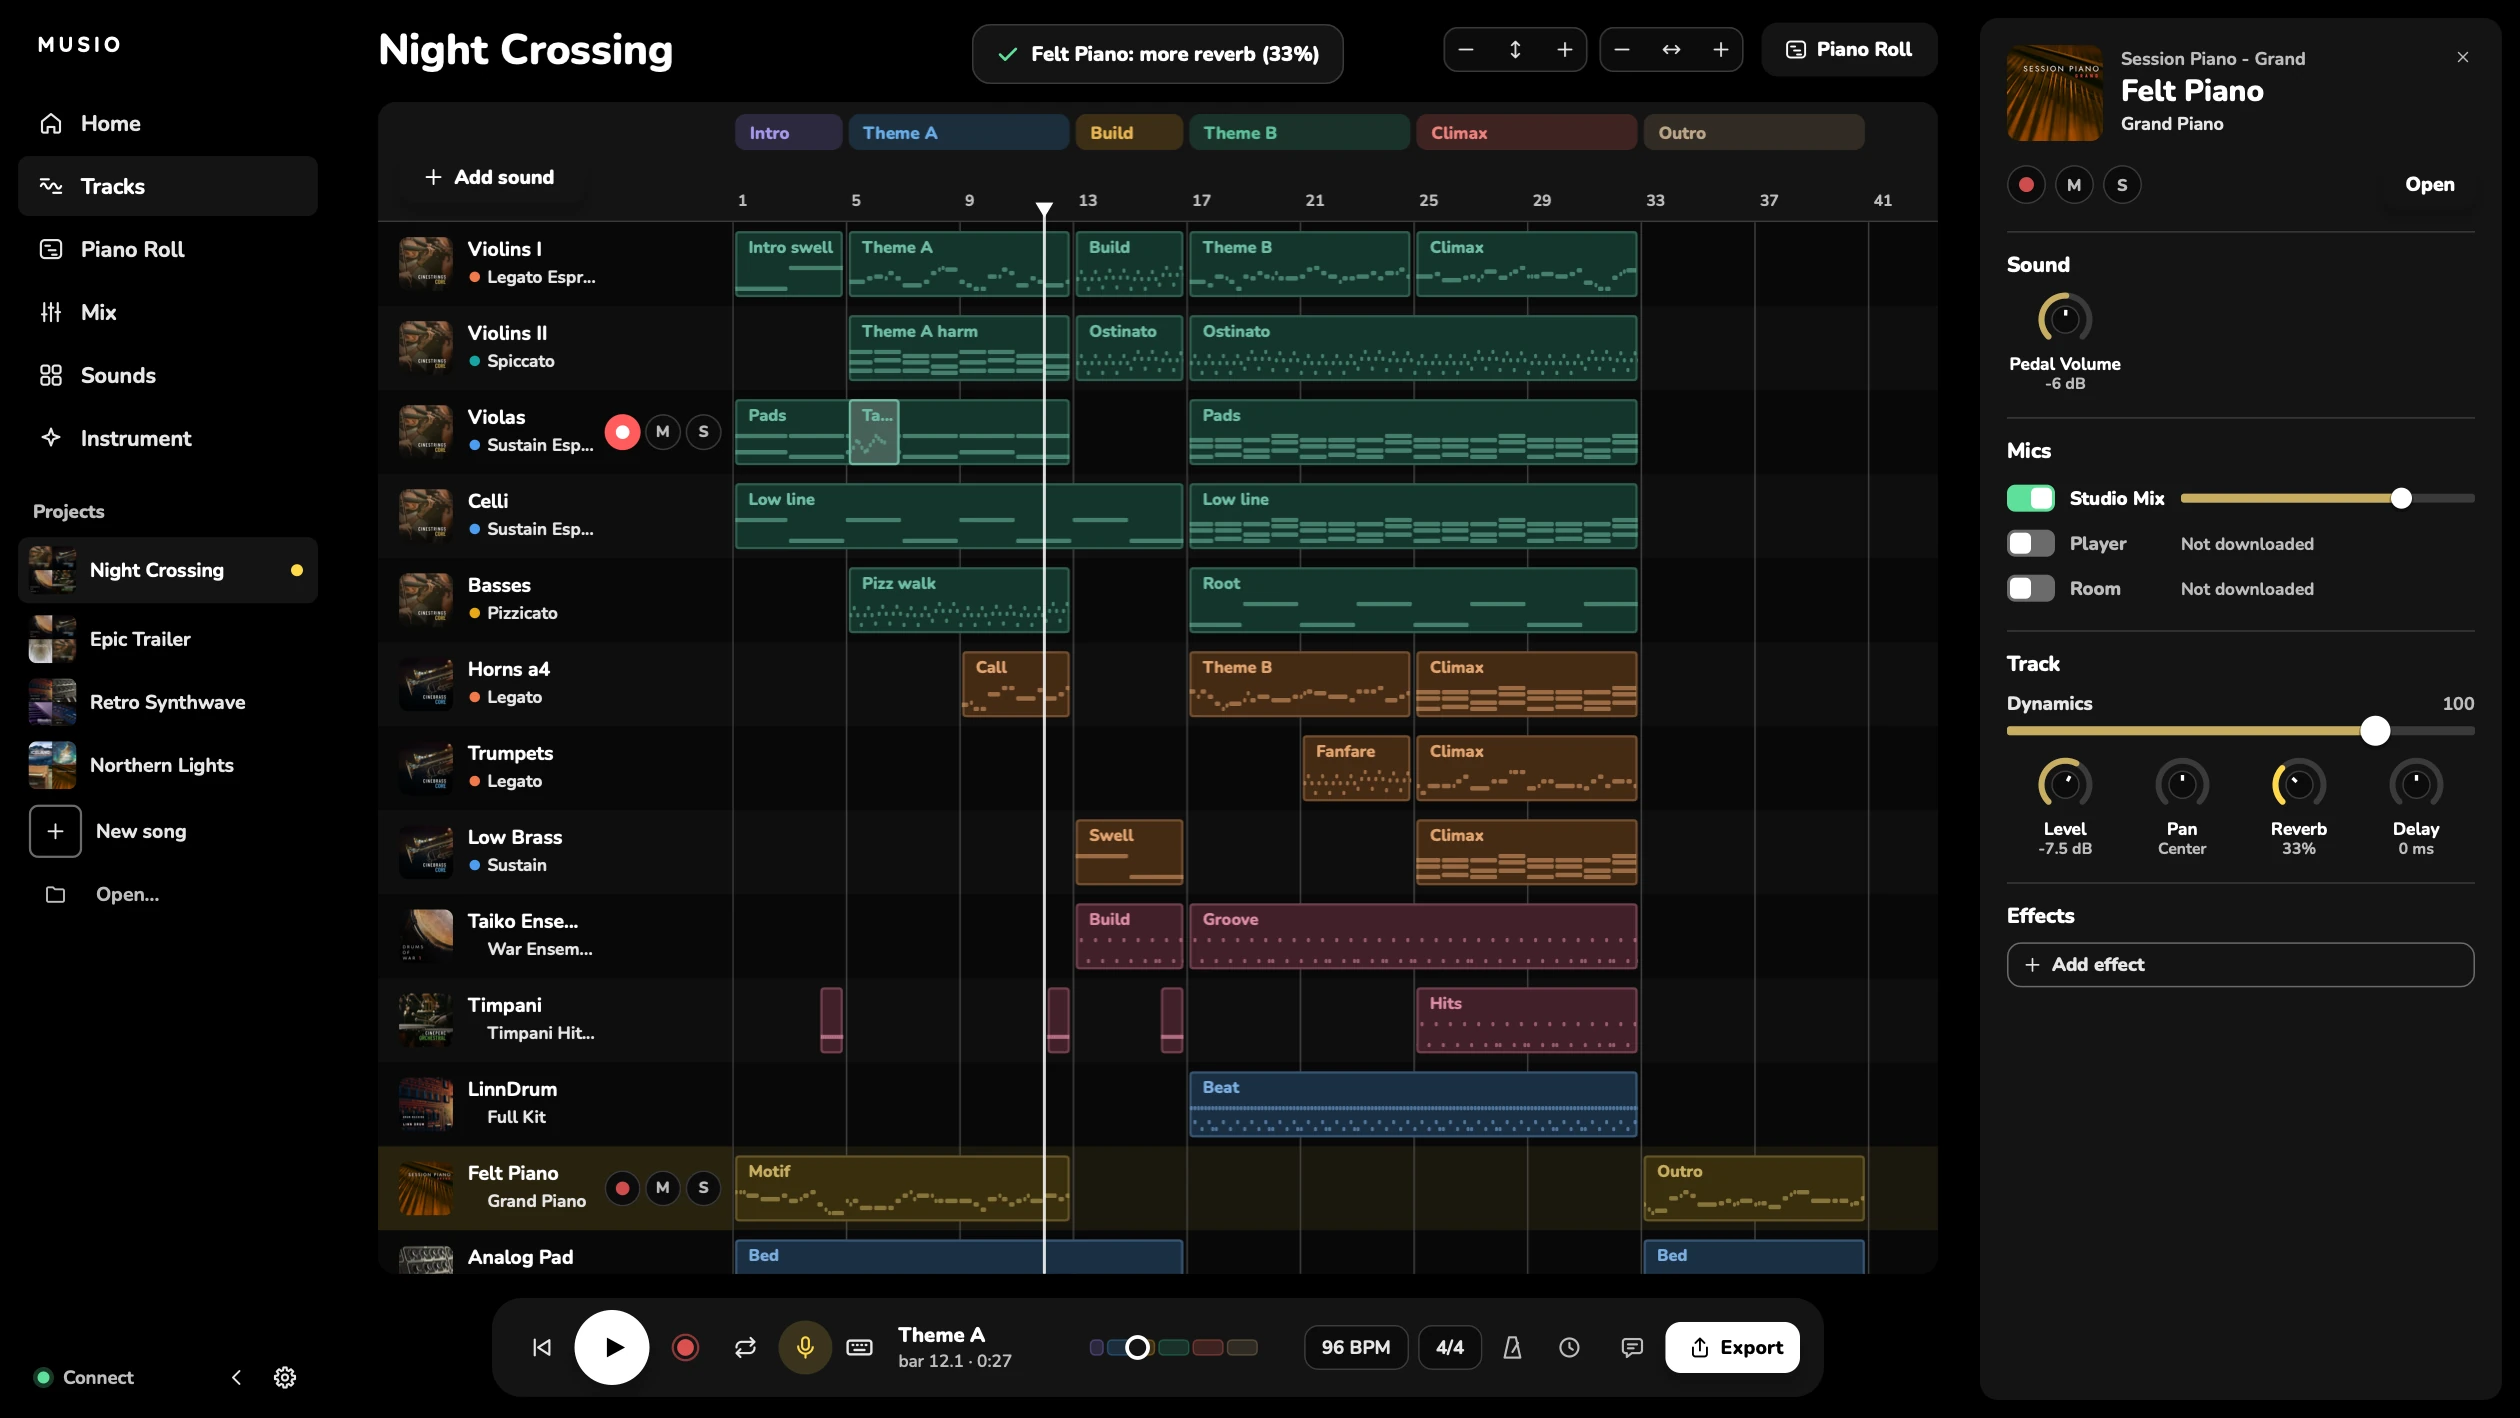This screenshot has width=2520, height=1418.
Task: Open the 4/4 time signature selector
Action: pyautogui.click(x=1450, y=1347)
